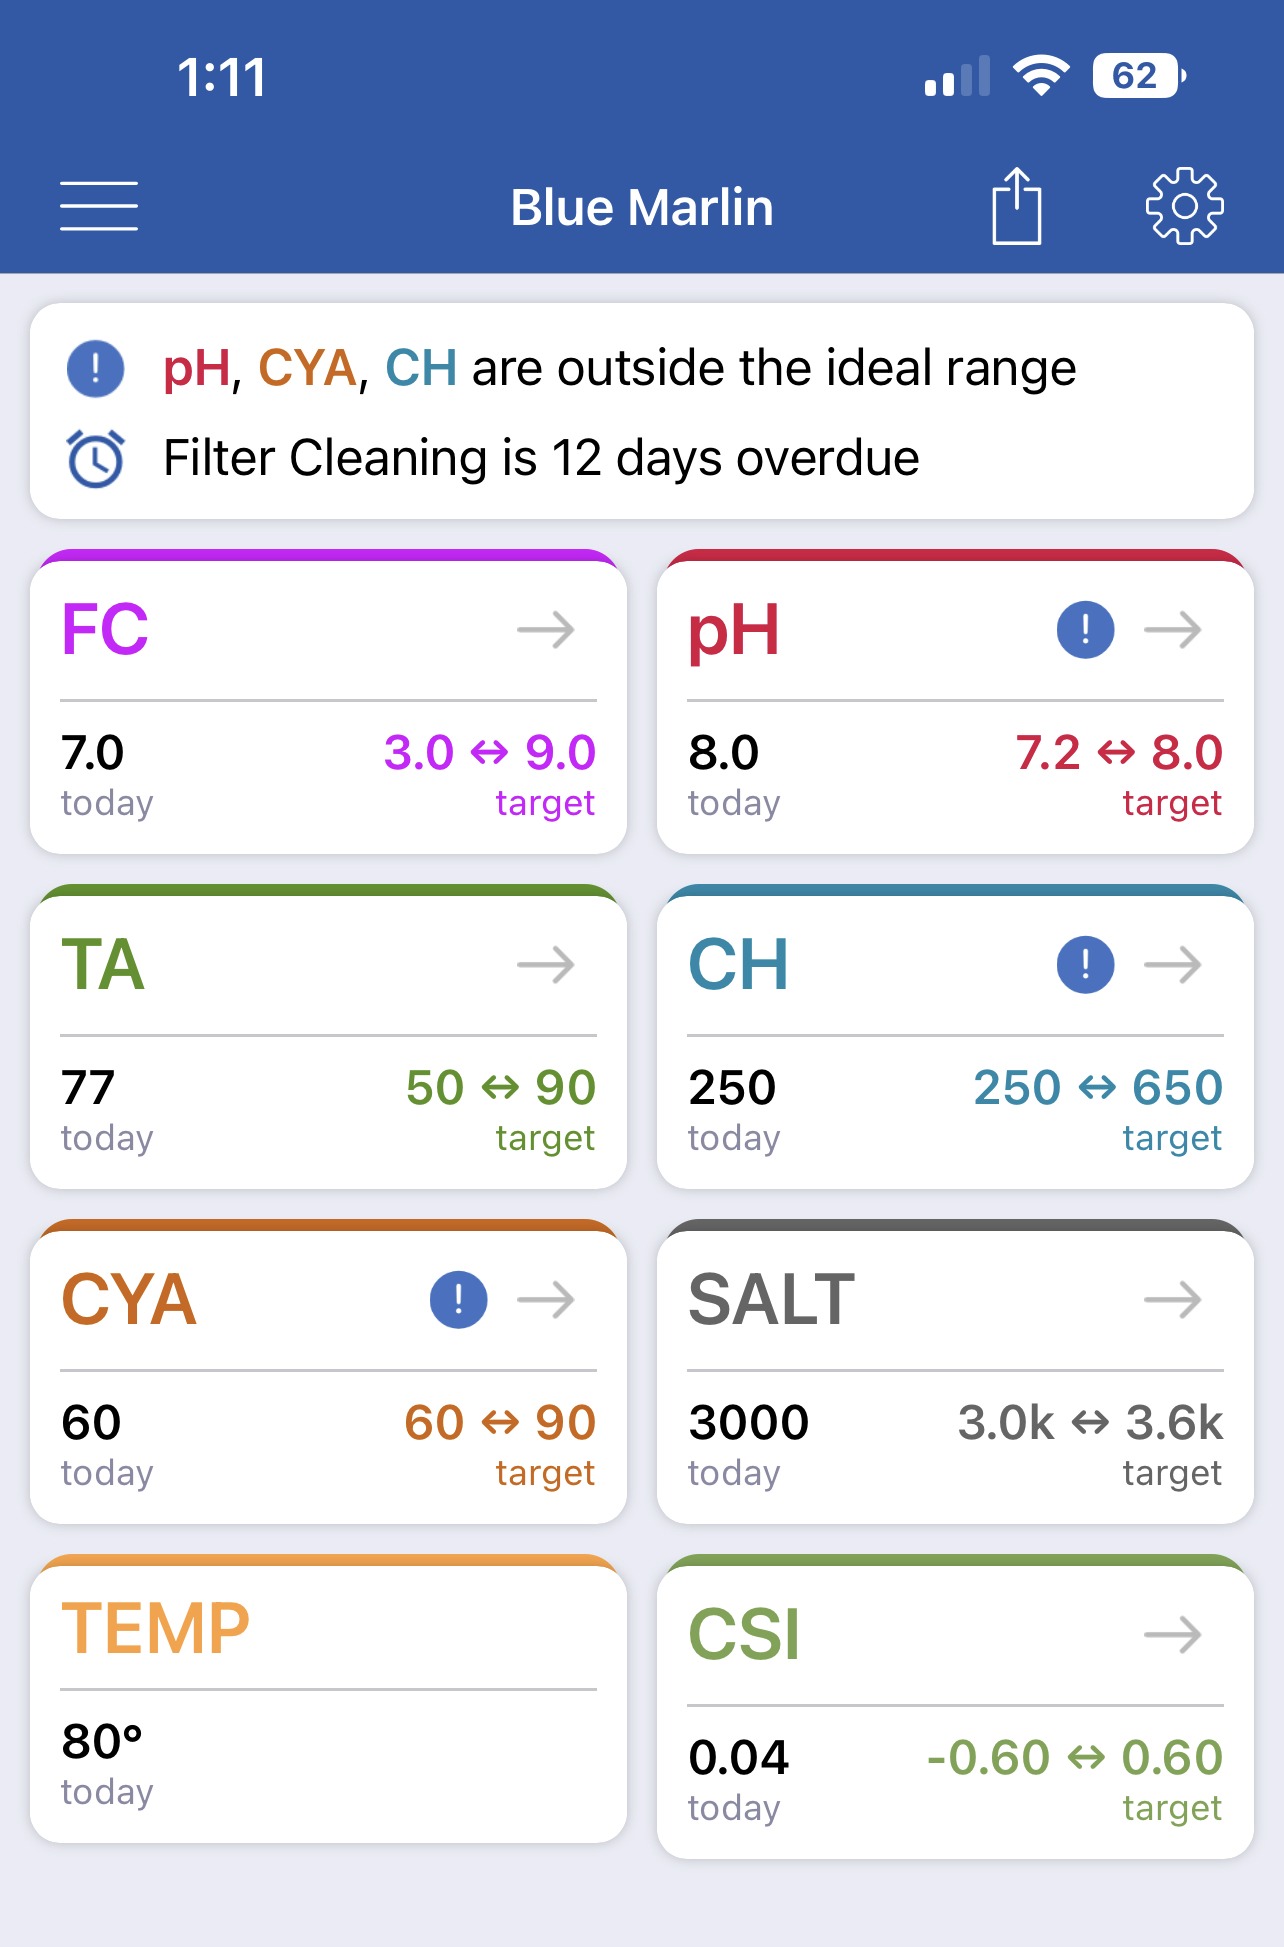Open the hamburger menu
Screen dimensions: 1284x1947
(x=99, y=206)
